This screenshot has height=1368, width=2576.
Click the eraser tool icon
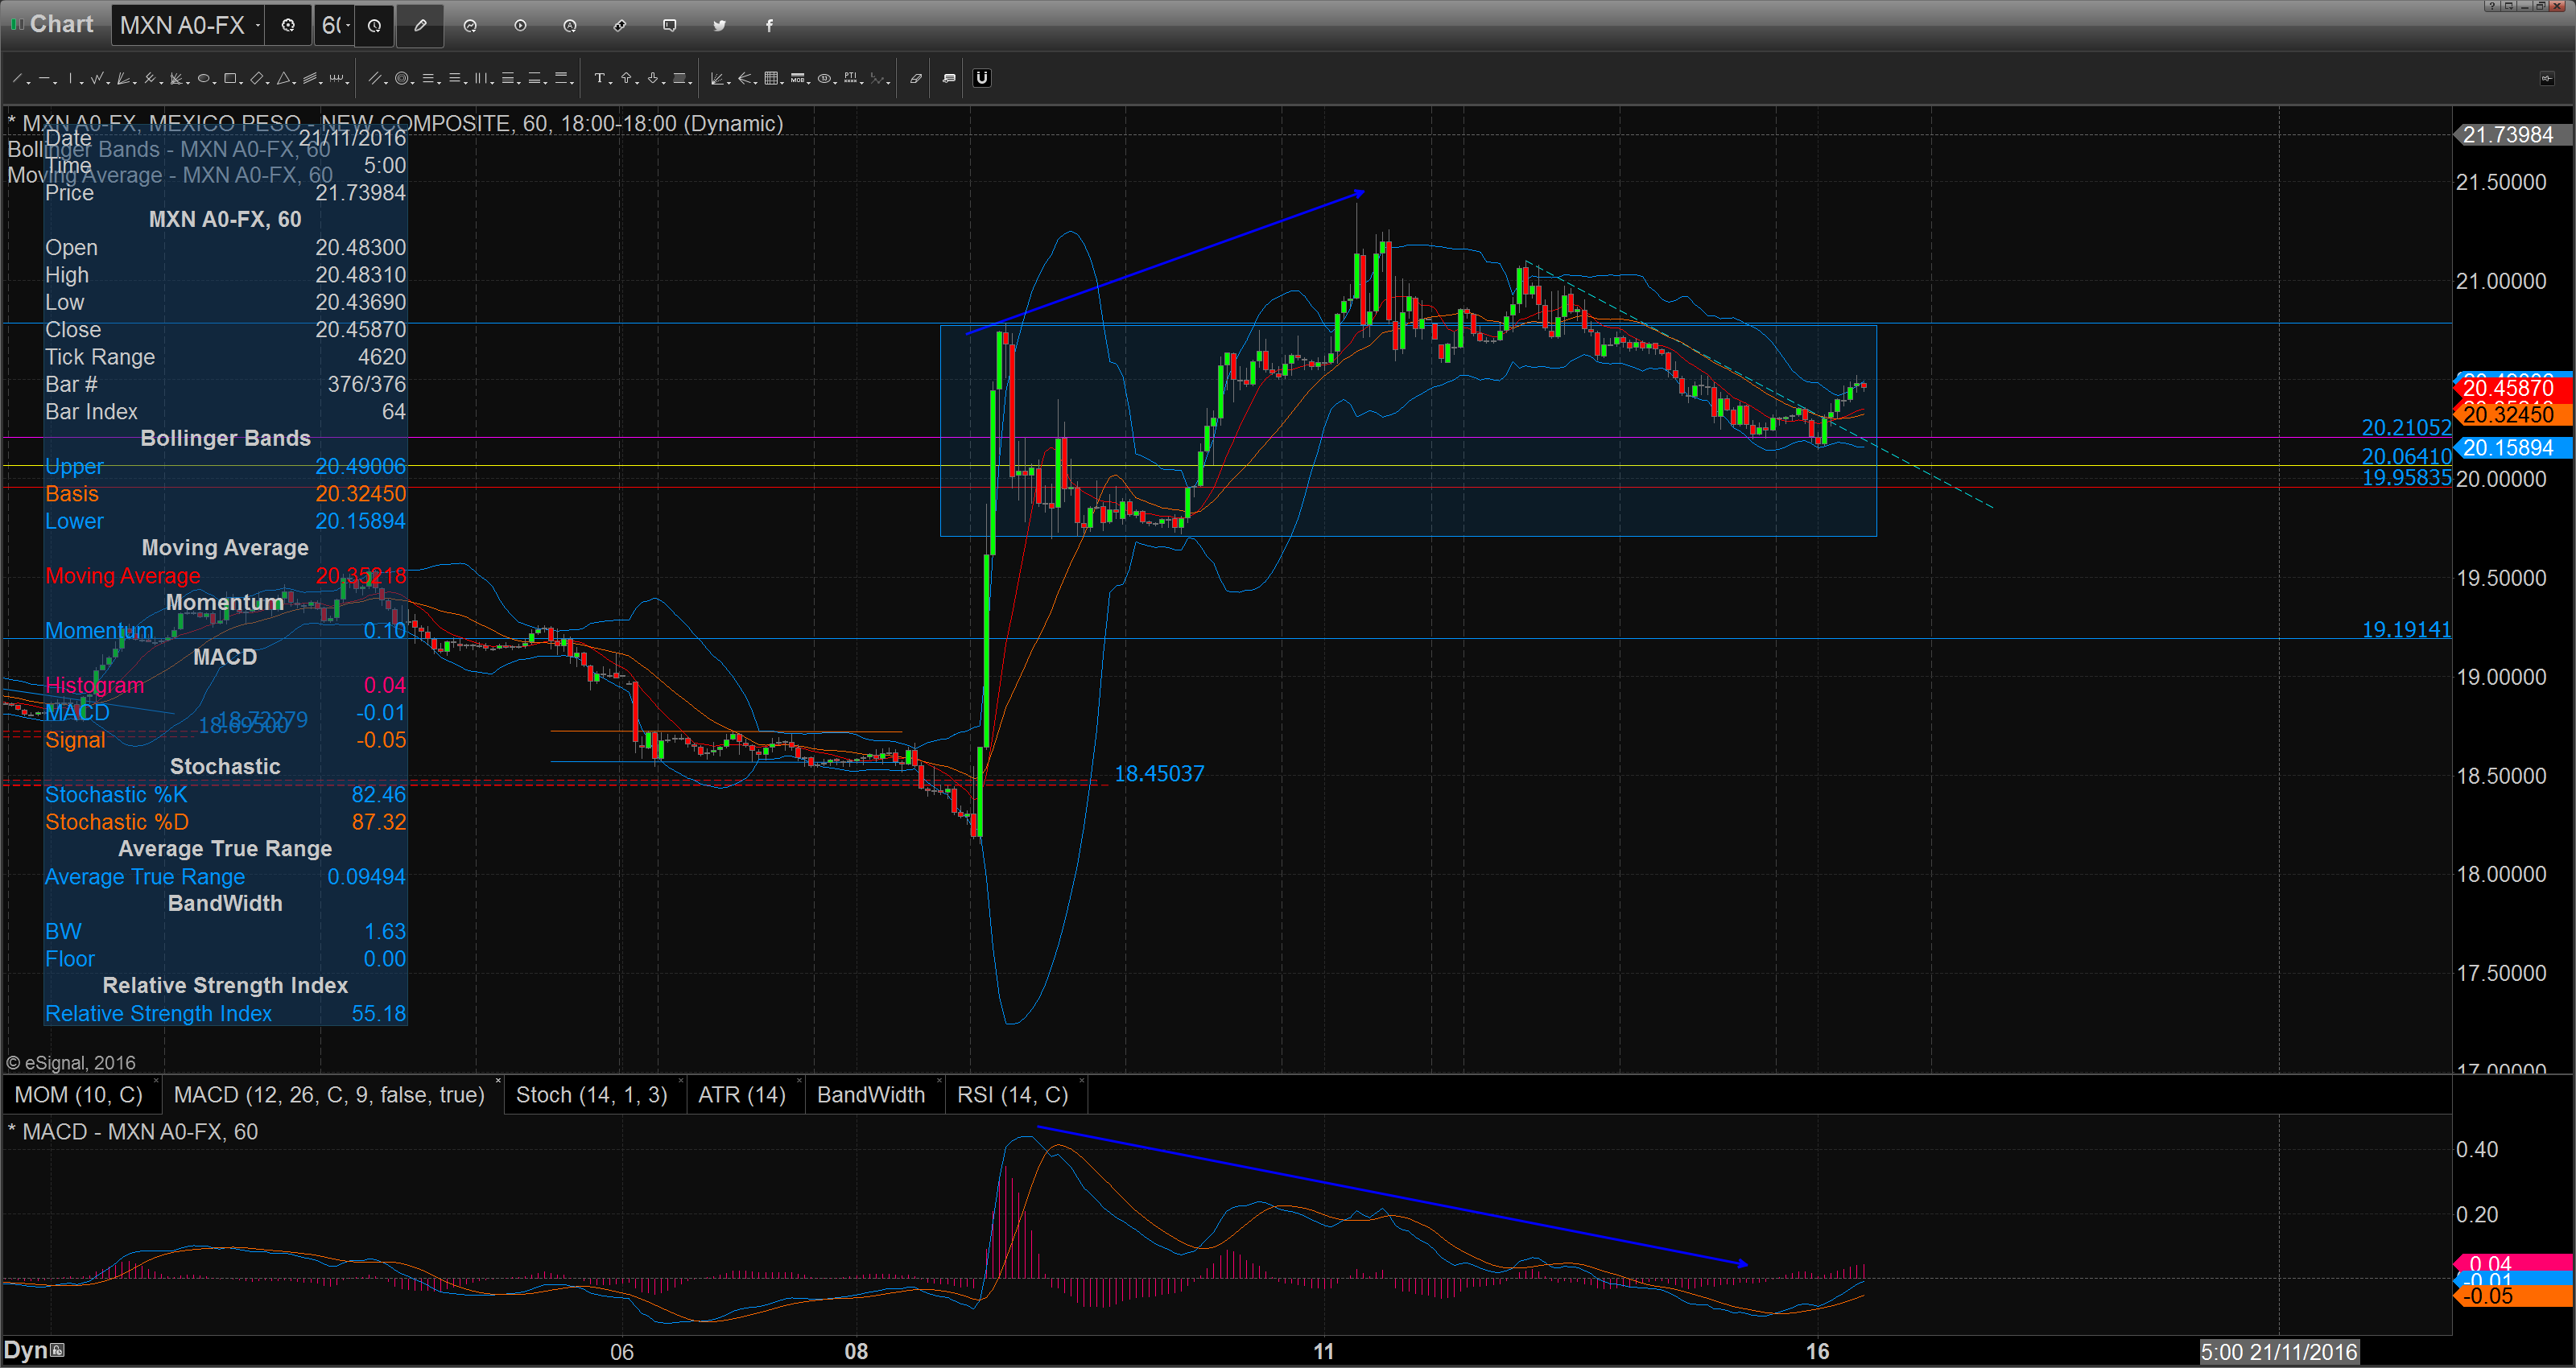pyautogui.click(x=916, y=78)
